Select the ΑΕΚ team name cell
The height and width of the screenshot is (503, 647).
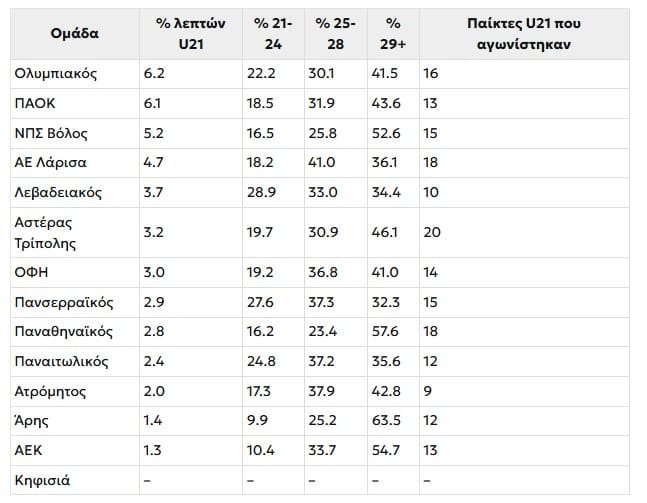point(30,450)
